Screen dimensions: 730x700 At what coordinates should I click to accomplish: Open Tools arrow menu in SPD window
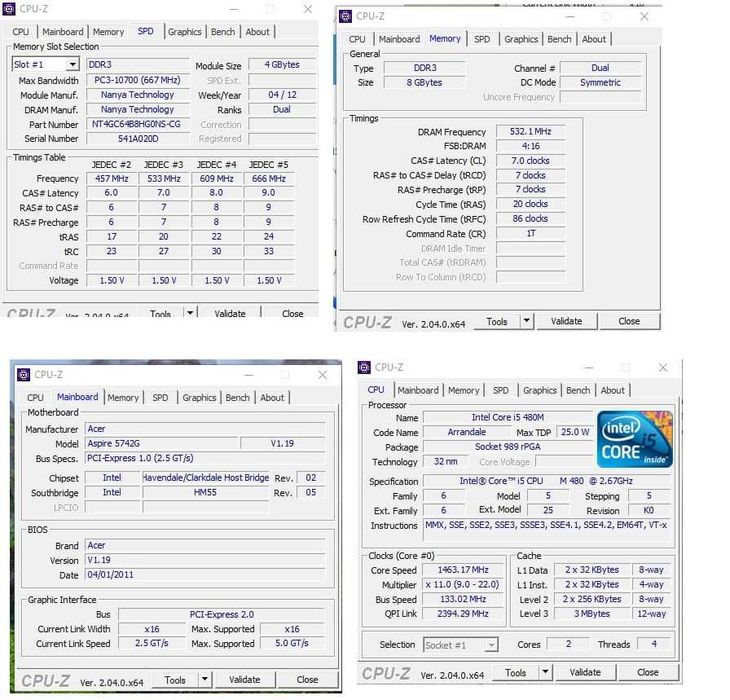click(190, 313)
